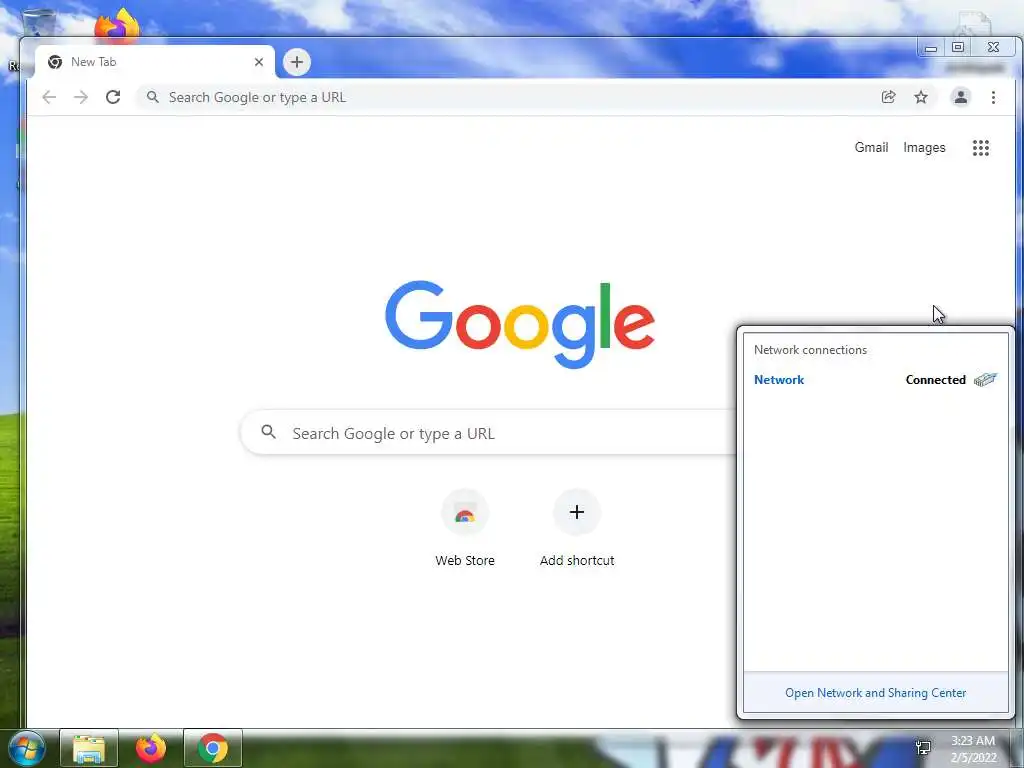Click the search magnifier in address bar
1024x768 pixels.
[152, 97]
